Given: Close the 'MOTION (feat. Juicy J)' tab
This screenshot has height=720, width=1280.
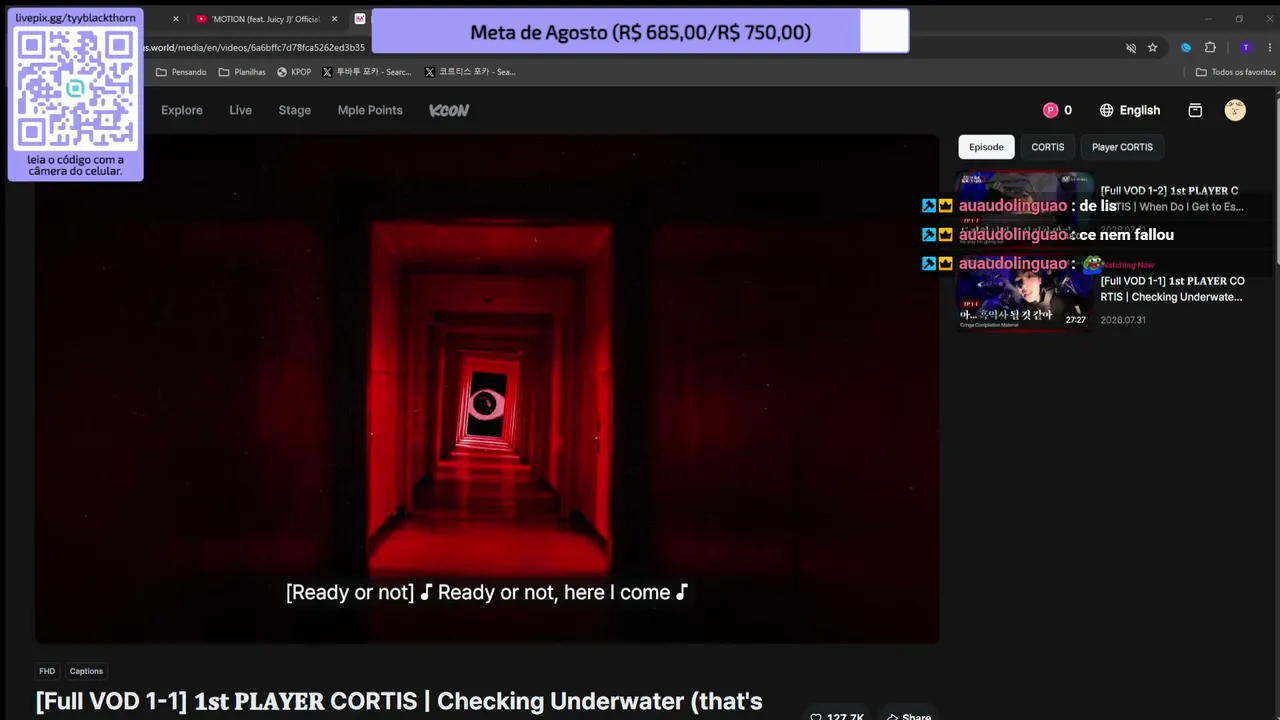Looking at the screenshot, I should (x=334, y=19).
